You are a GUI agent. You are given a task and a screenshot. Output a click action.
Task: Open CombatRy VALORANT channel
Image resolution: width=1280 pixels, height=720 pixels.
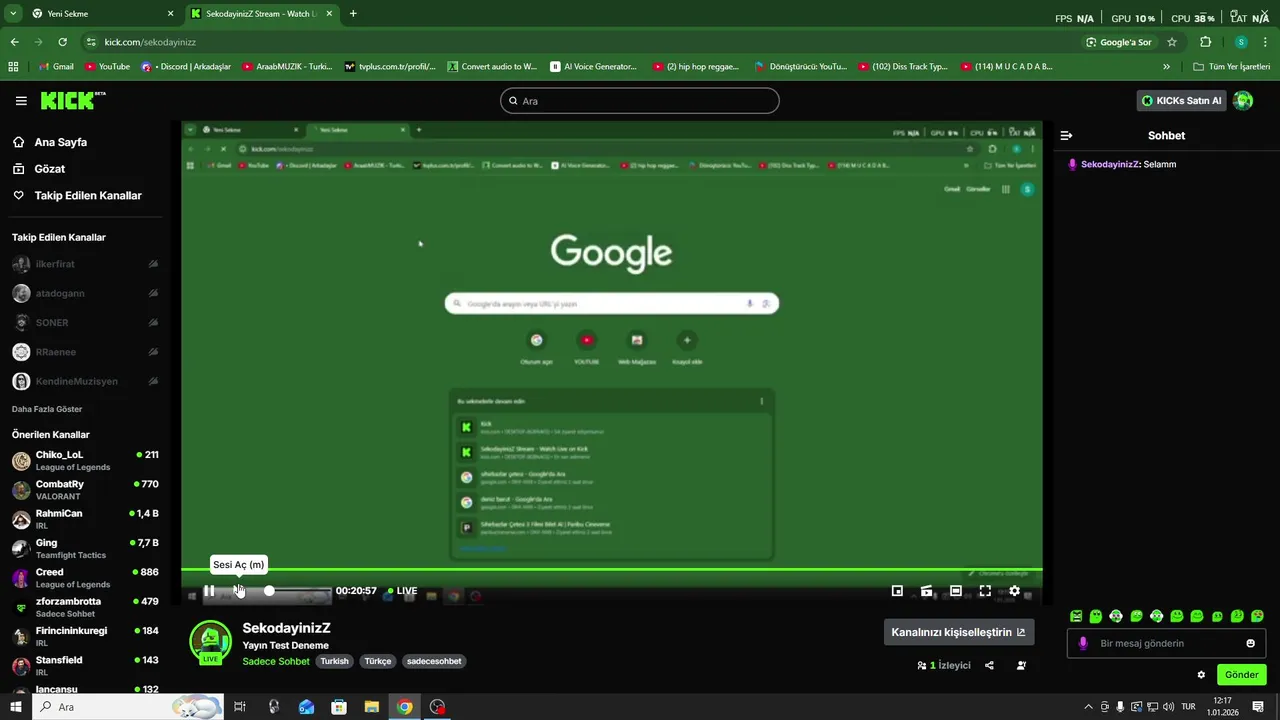[x=85, y=490]
